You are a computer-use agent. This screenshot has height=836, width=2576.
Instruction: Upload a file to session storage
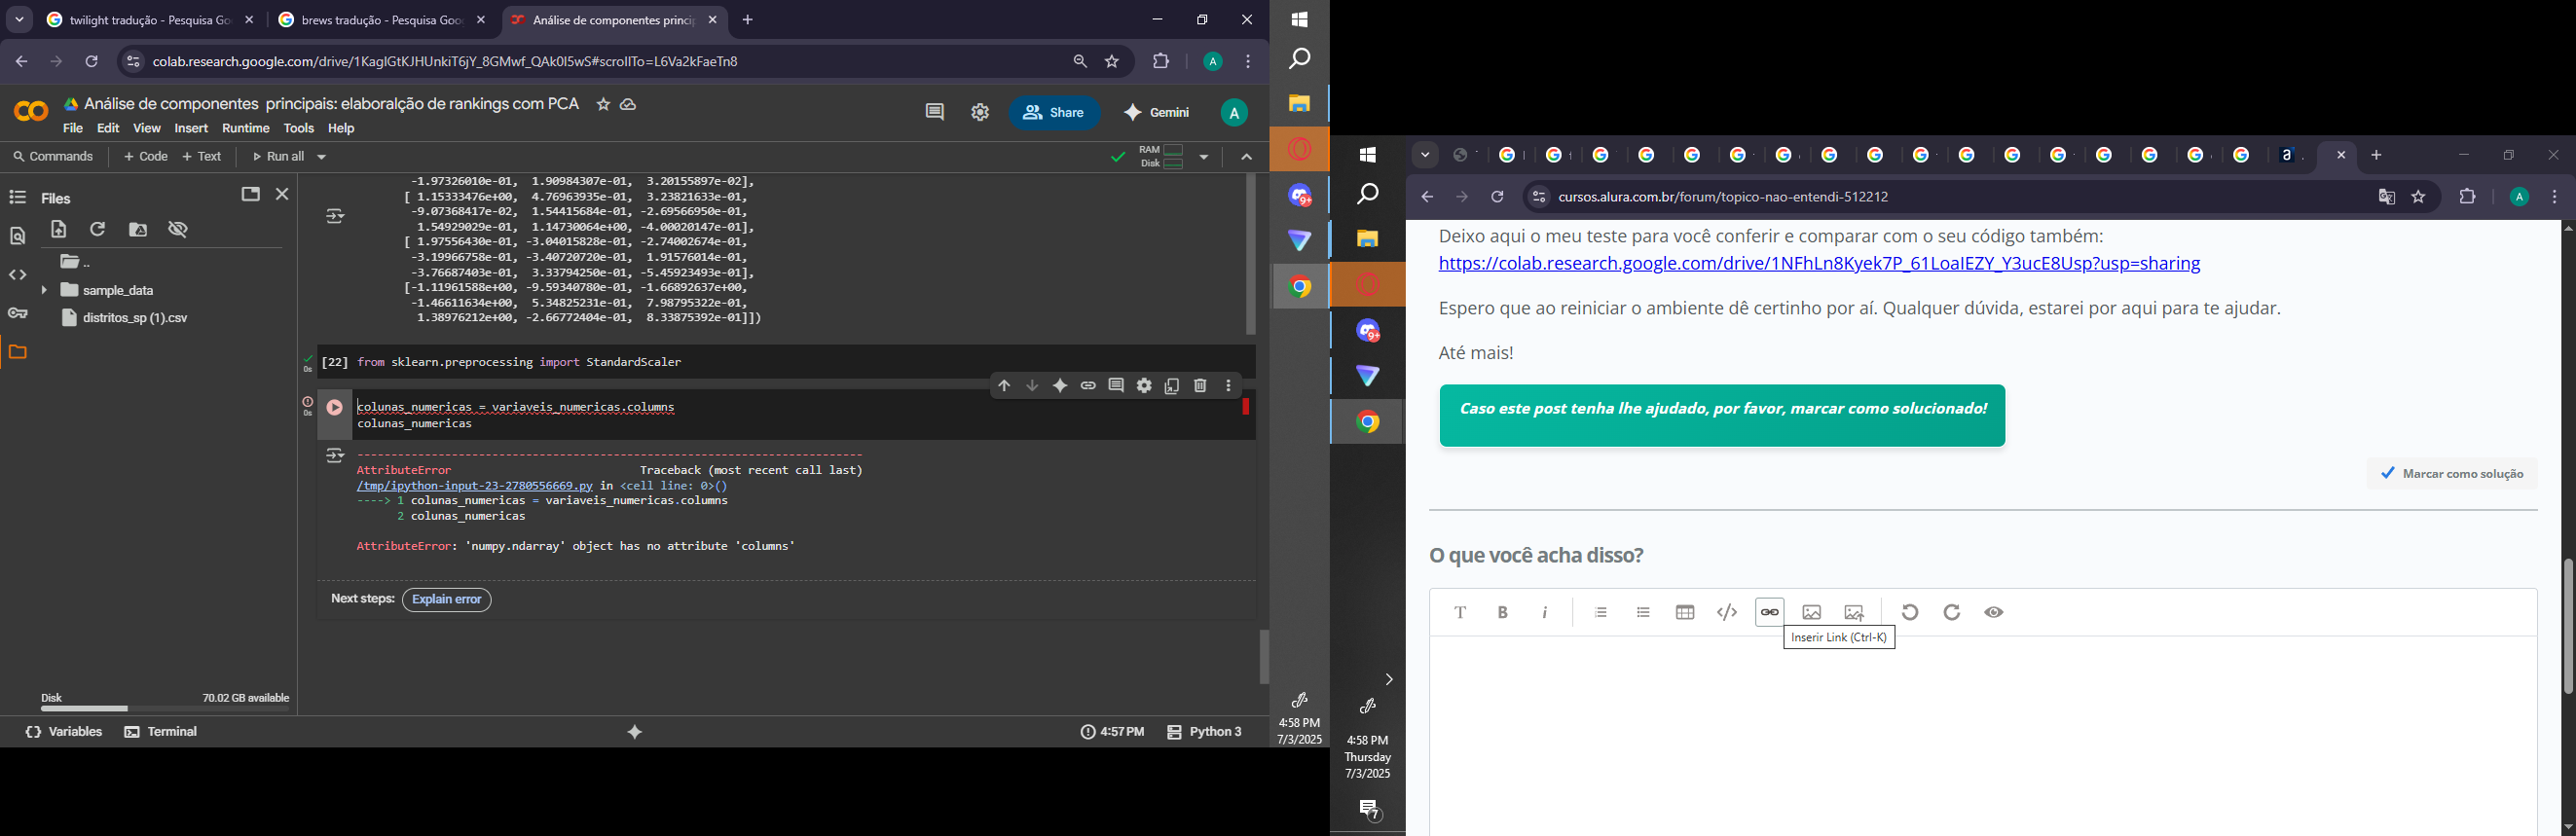point(59,230)
